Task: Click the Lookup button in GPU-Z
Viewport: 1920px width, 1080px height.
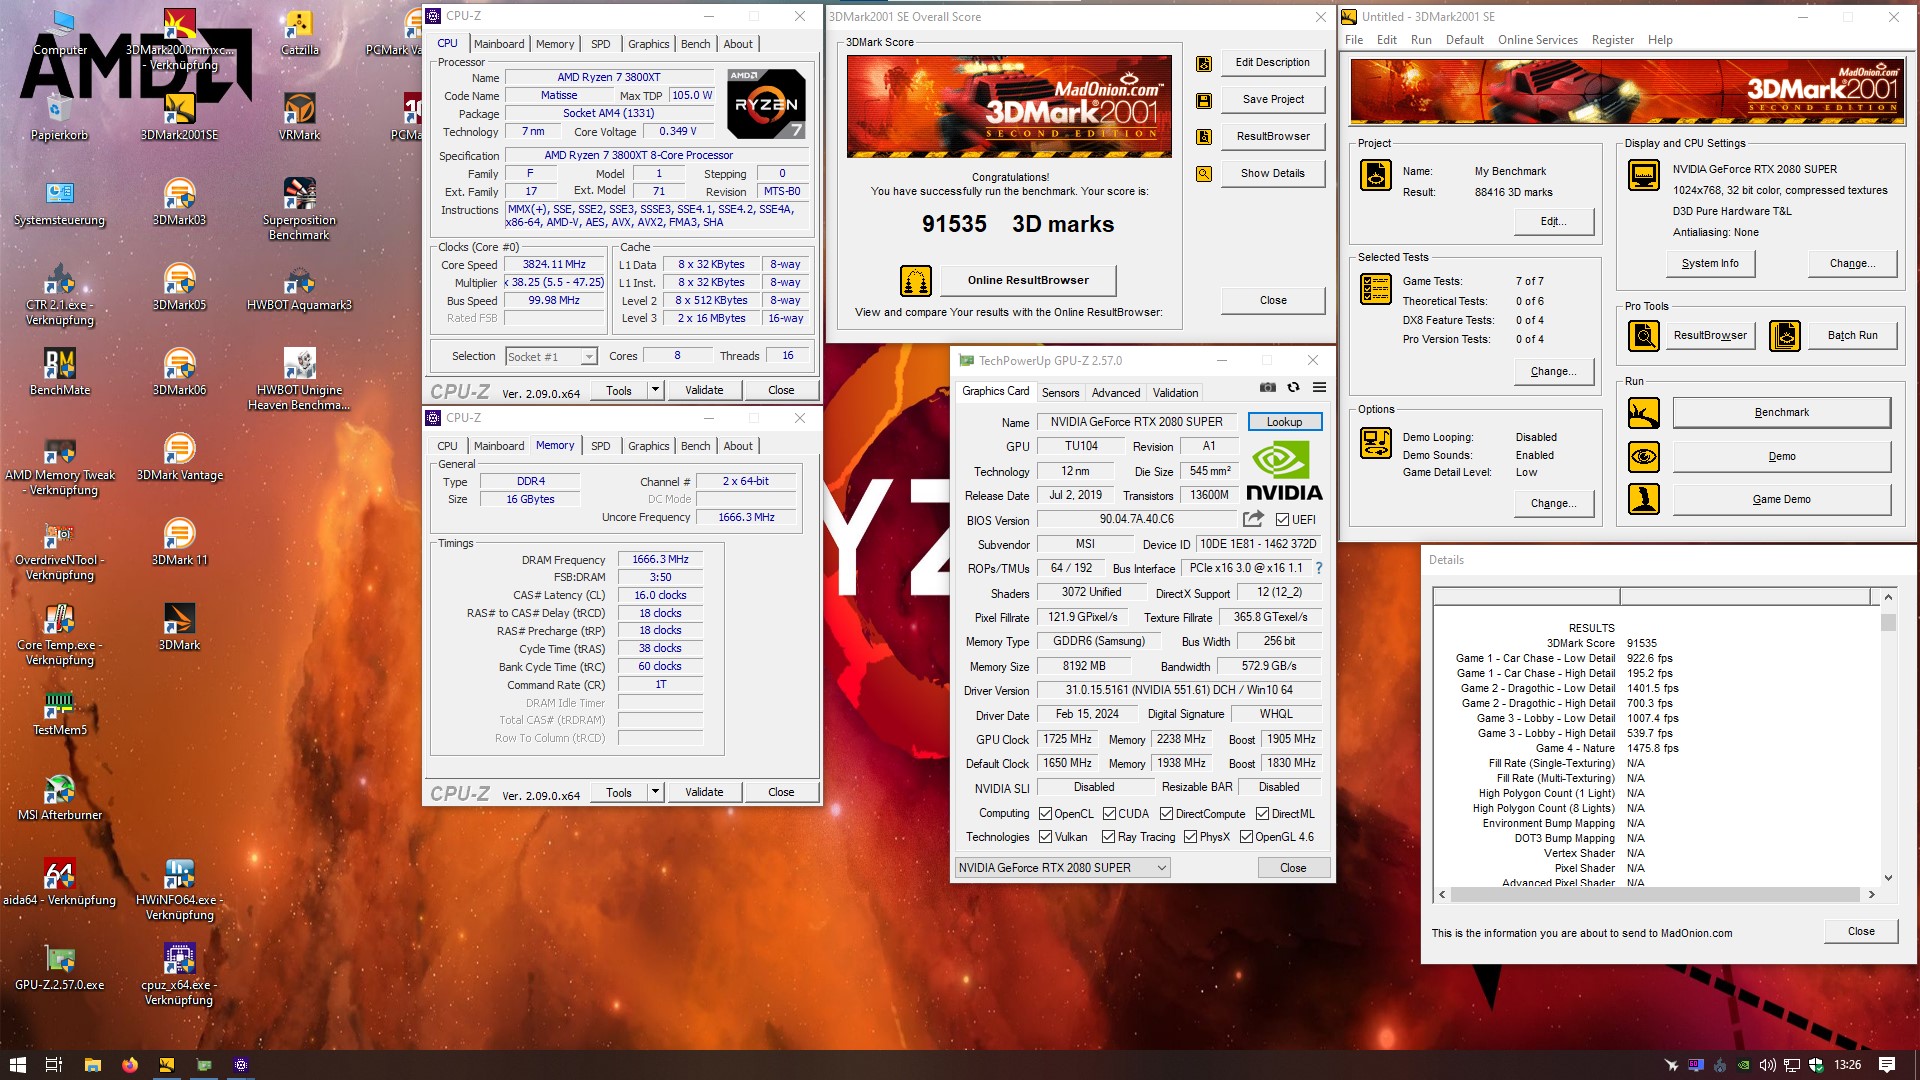Action: pos(1284,422)
